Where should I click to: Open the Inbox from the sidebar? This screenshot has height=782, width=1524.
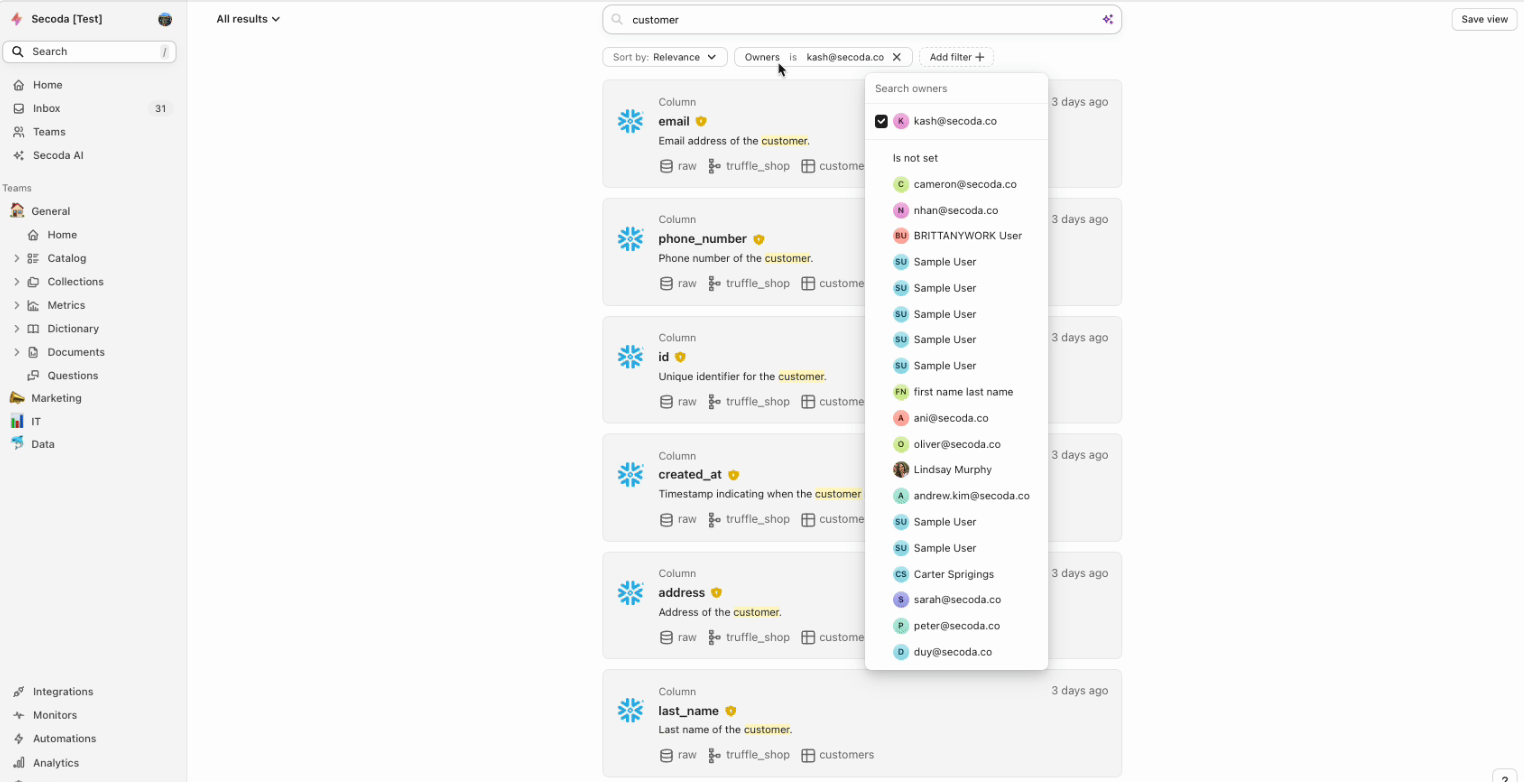46,108
